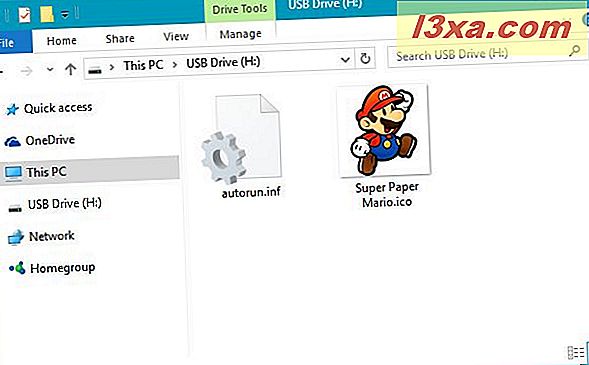Switch to details view icon at bottom right
Screen dimensions: 589x365
[x=575, y=353]
